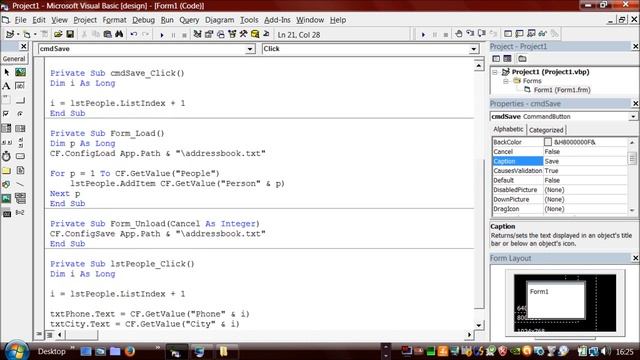Open Add Project type dropdown arrow
The image size is (640, 360).
point(18,35)
